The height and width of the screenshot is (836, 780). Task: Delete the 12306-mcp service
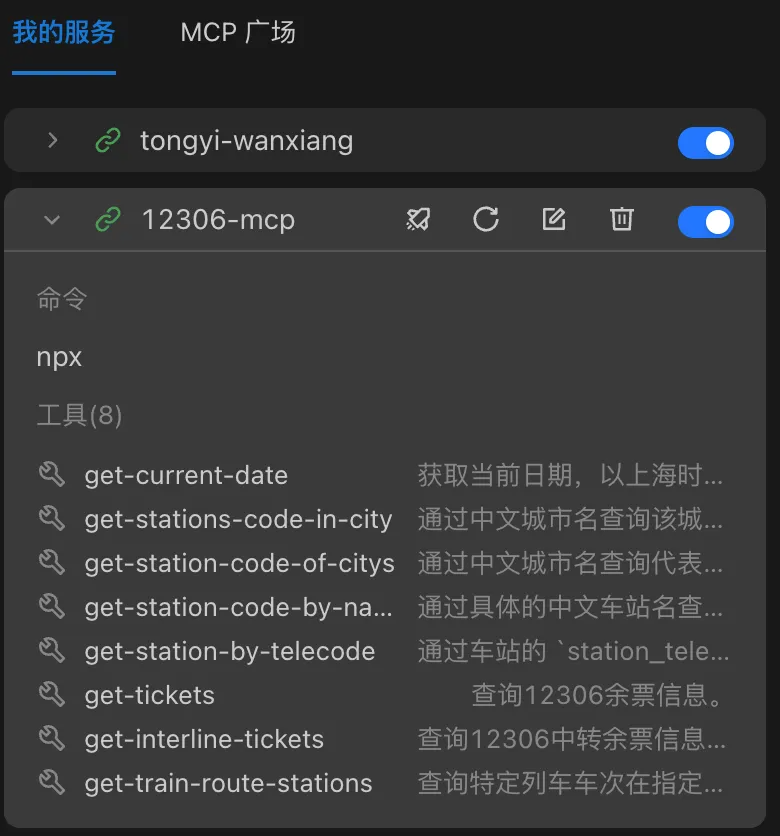click(622, 219)
